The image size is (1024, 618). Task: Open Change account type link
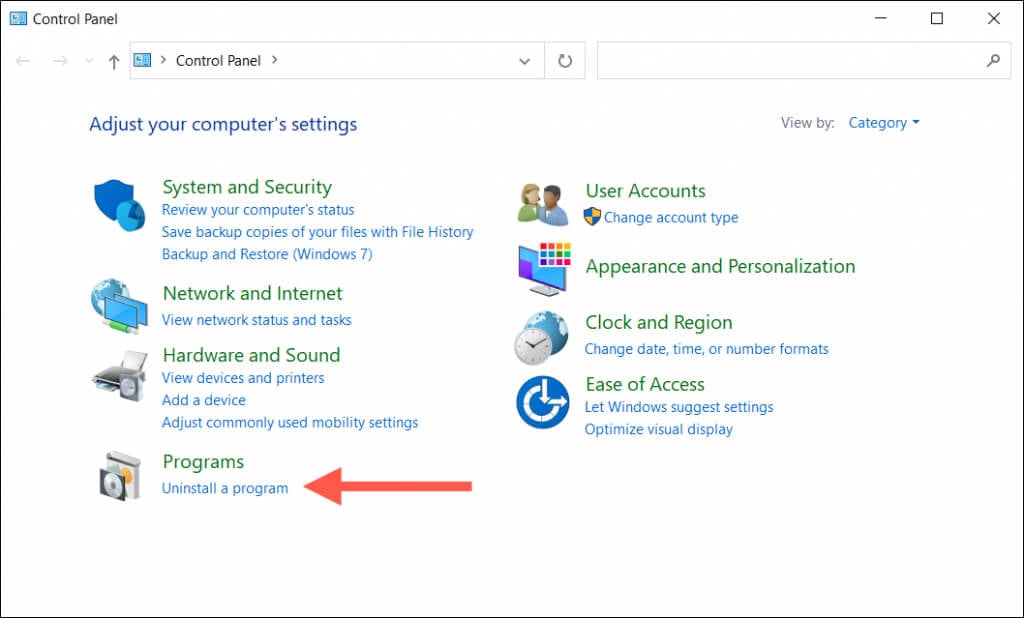click(x=671, y=217)
